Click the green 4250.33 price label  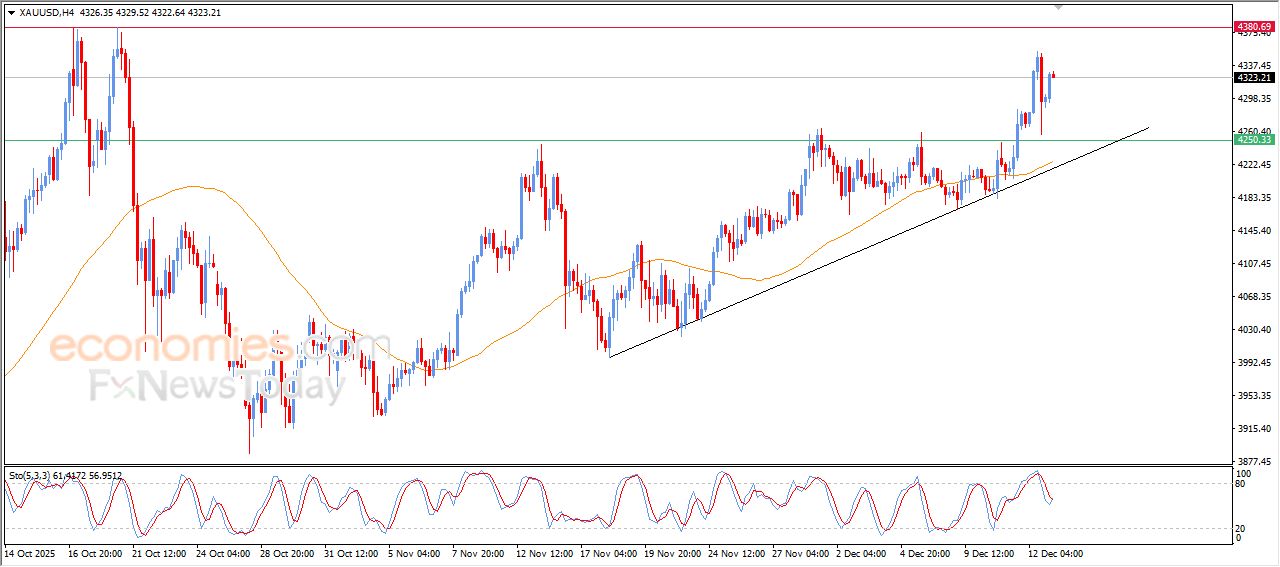tap(1253, 140)
